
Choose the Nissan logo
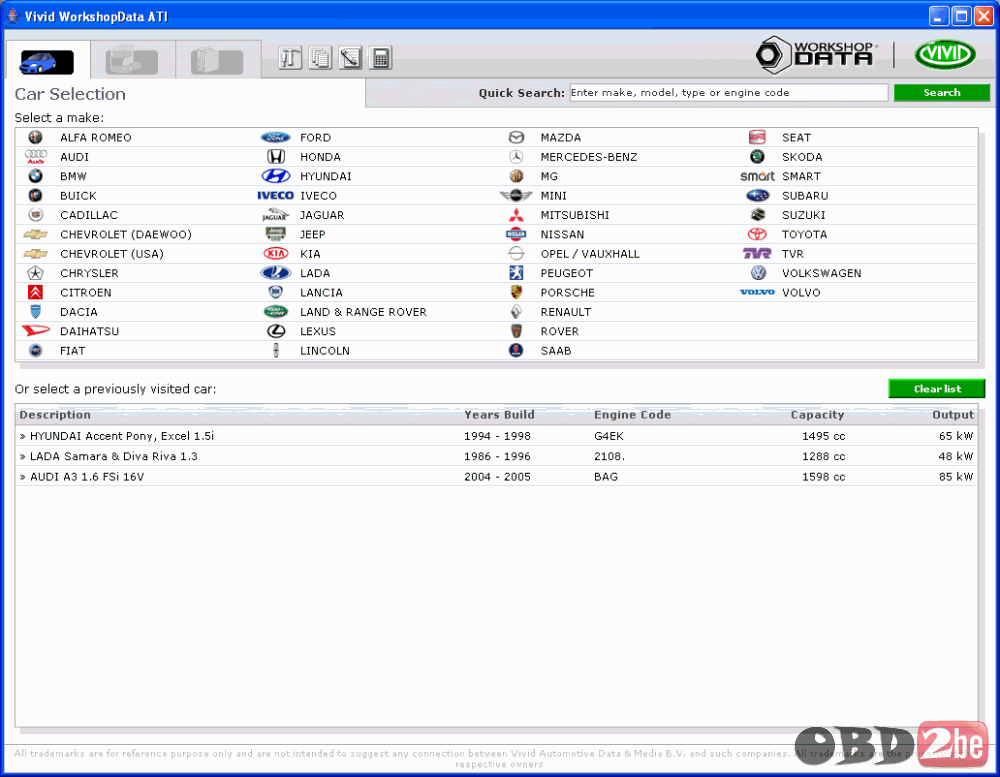[516, 234]
